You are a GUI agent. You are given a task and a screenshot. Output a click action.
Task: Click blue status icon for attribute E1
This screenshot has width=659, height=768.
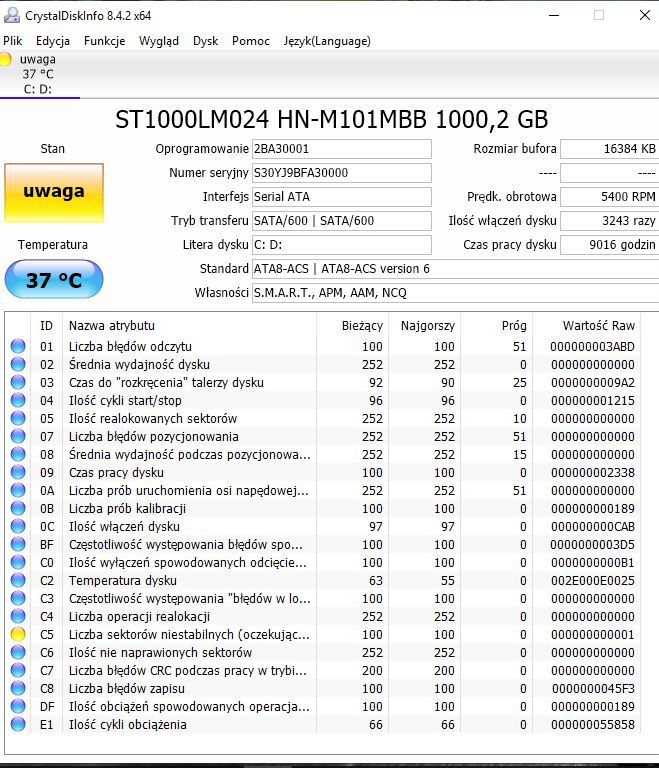(x=18, y=724)
